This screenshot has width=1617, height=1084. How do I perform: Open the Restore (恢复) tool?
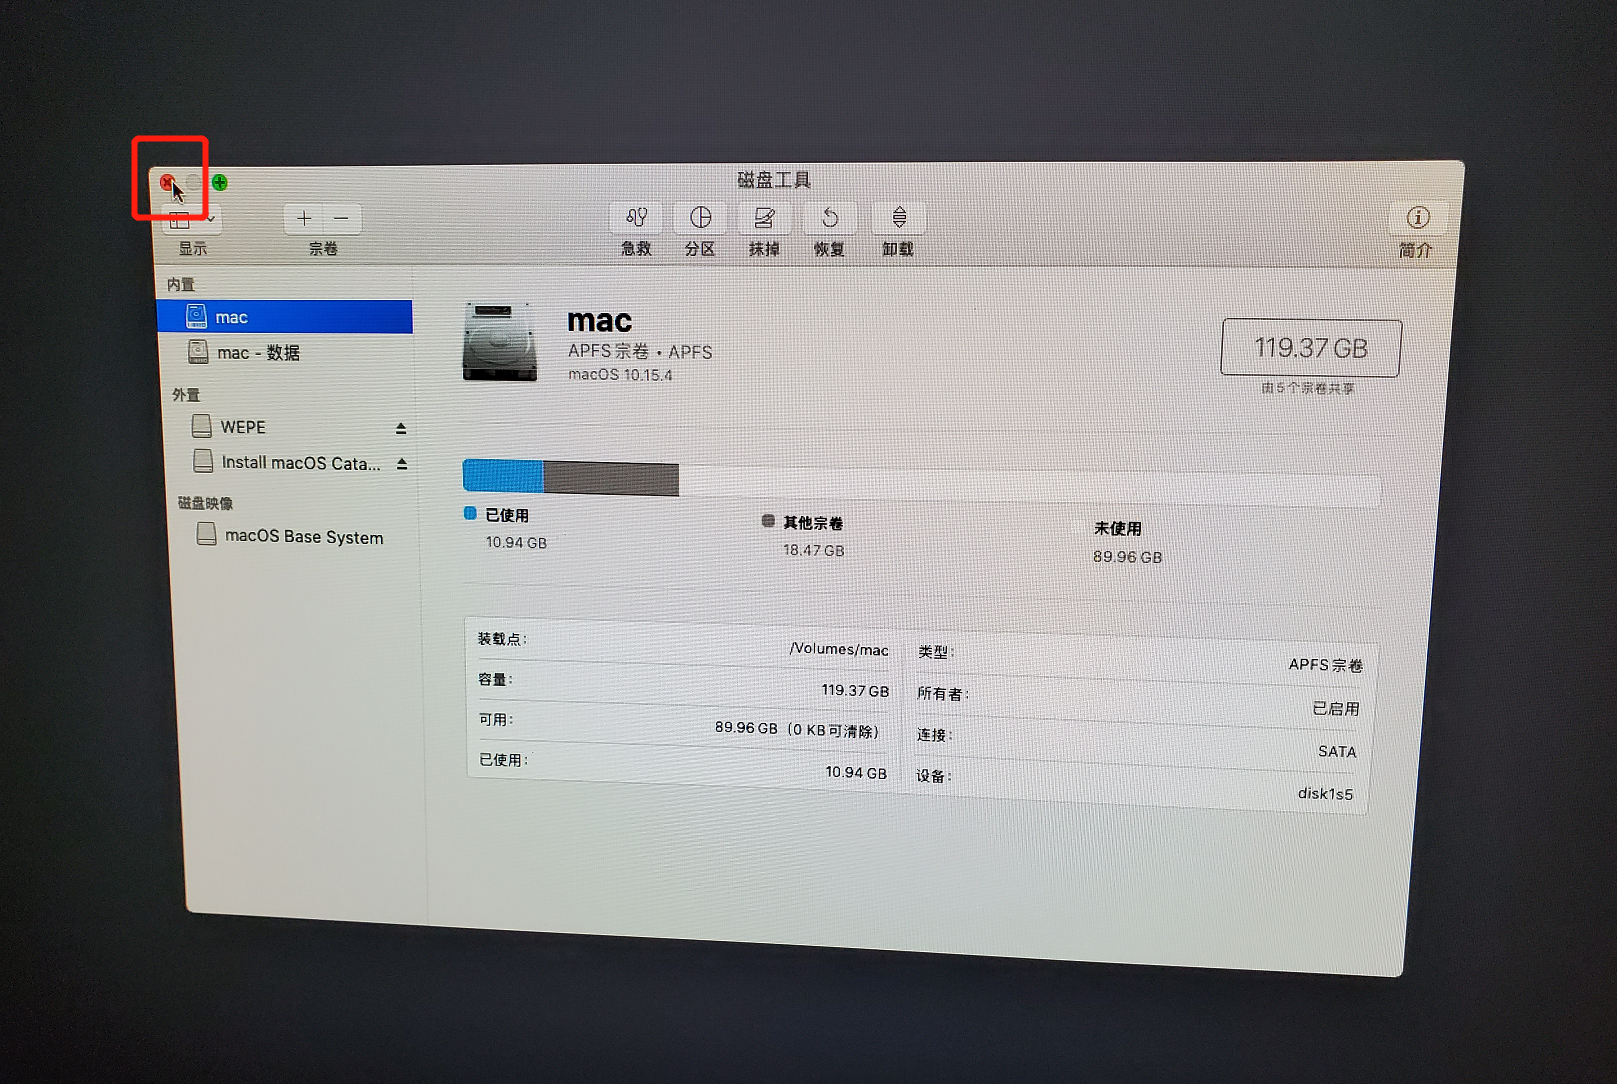[829, 218]
